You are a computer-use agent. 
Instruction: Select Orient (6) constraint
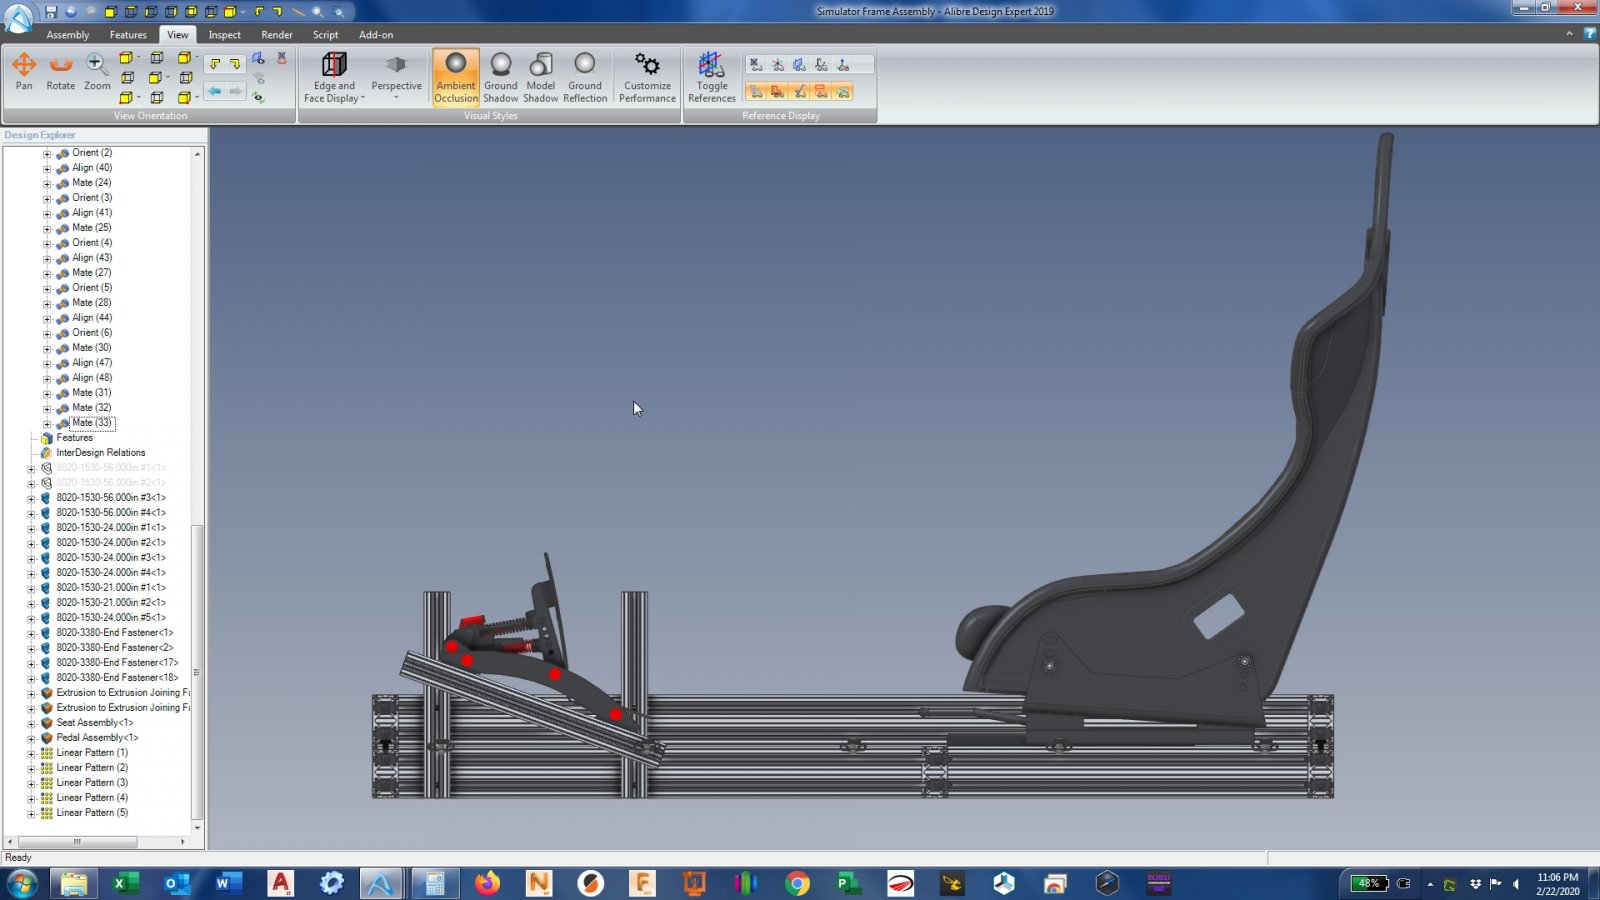92,333
